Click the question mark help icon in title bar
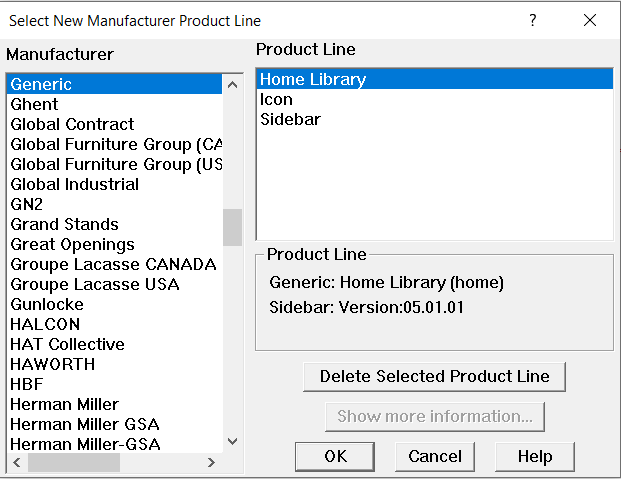 tap(533, 20)
